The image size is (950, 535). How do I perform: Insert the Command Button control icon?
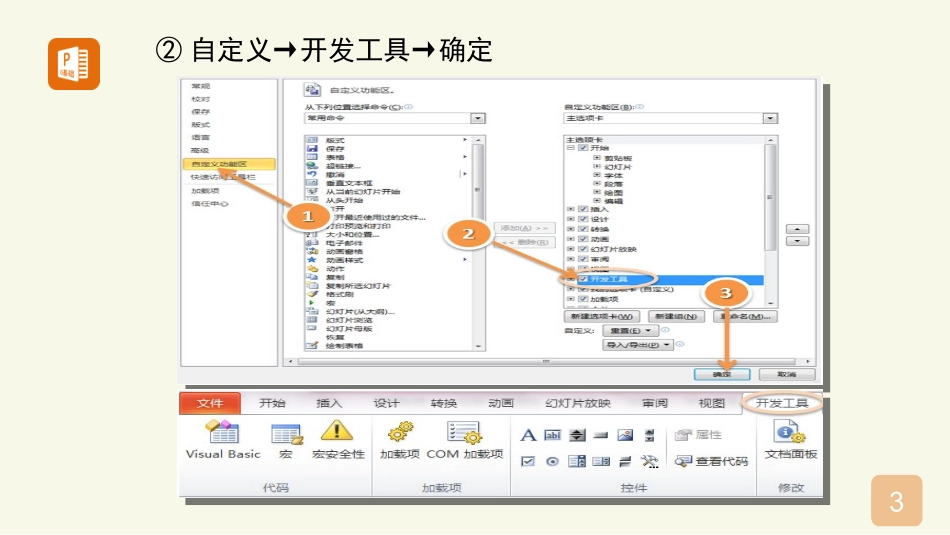tap(600, 434)
